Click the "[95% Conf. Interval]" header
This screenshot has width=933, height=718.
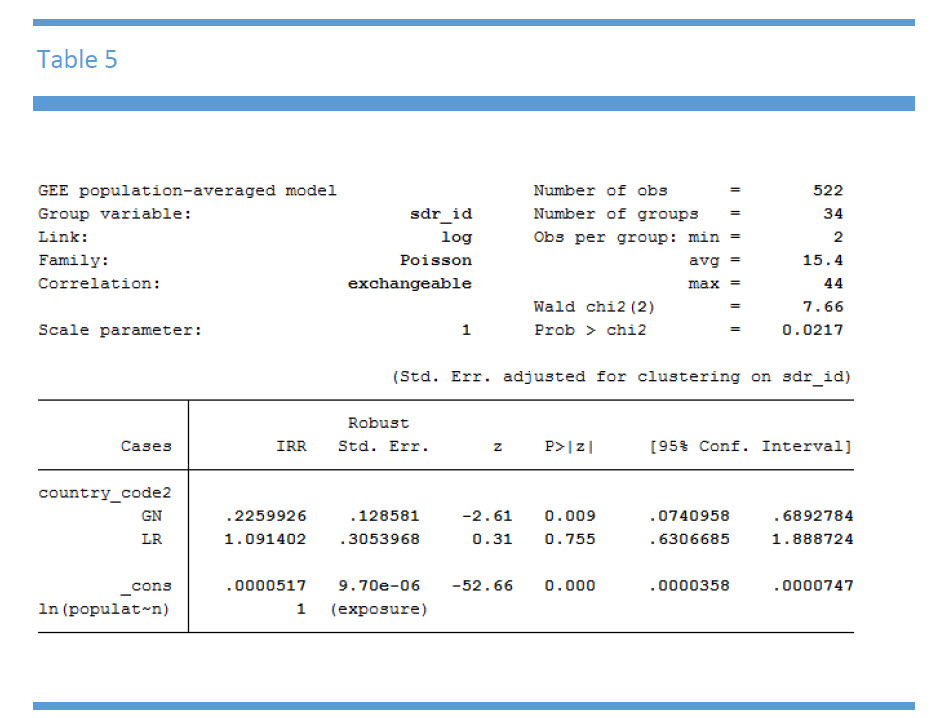pyautogui.click(x=750, y=446)
